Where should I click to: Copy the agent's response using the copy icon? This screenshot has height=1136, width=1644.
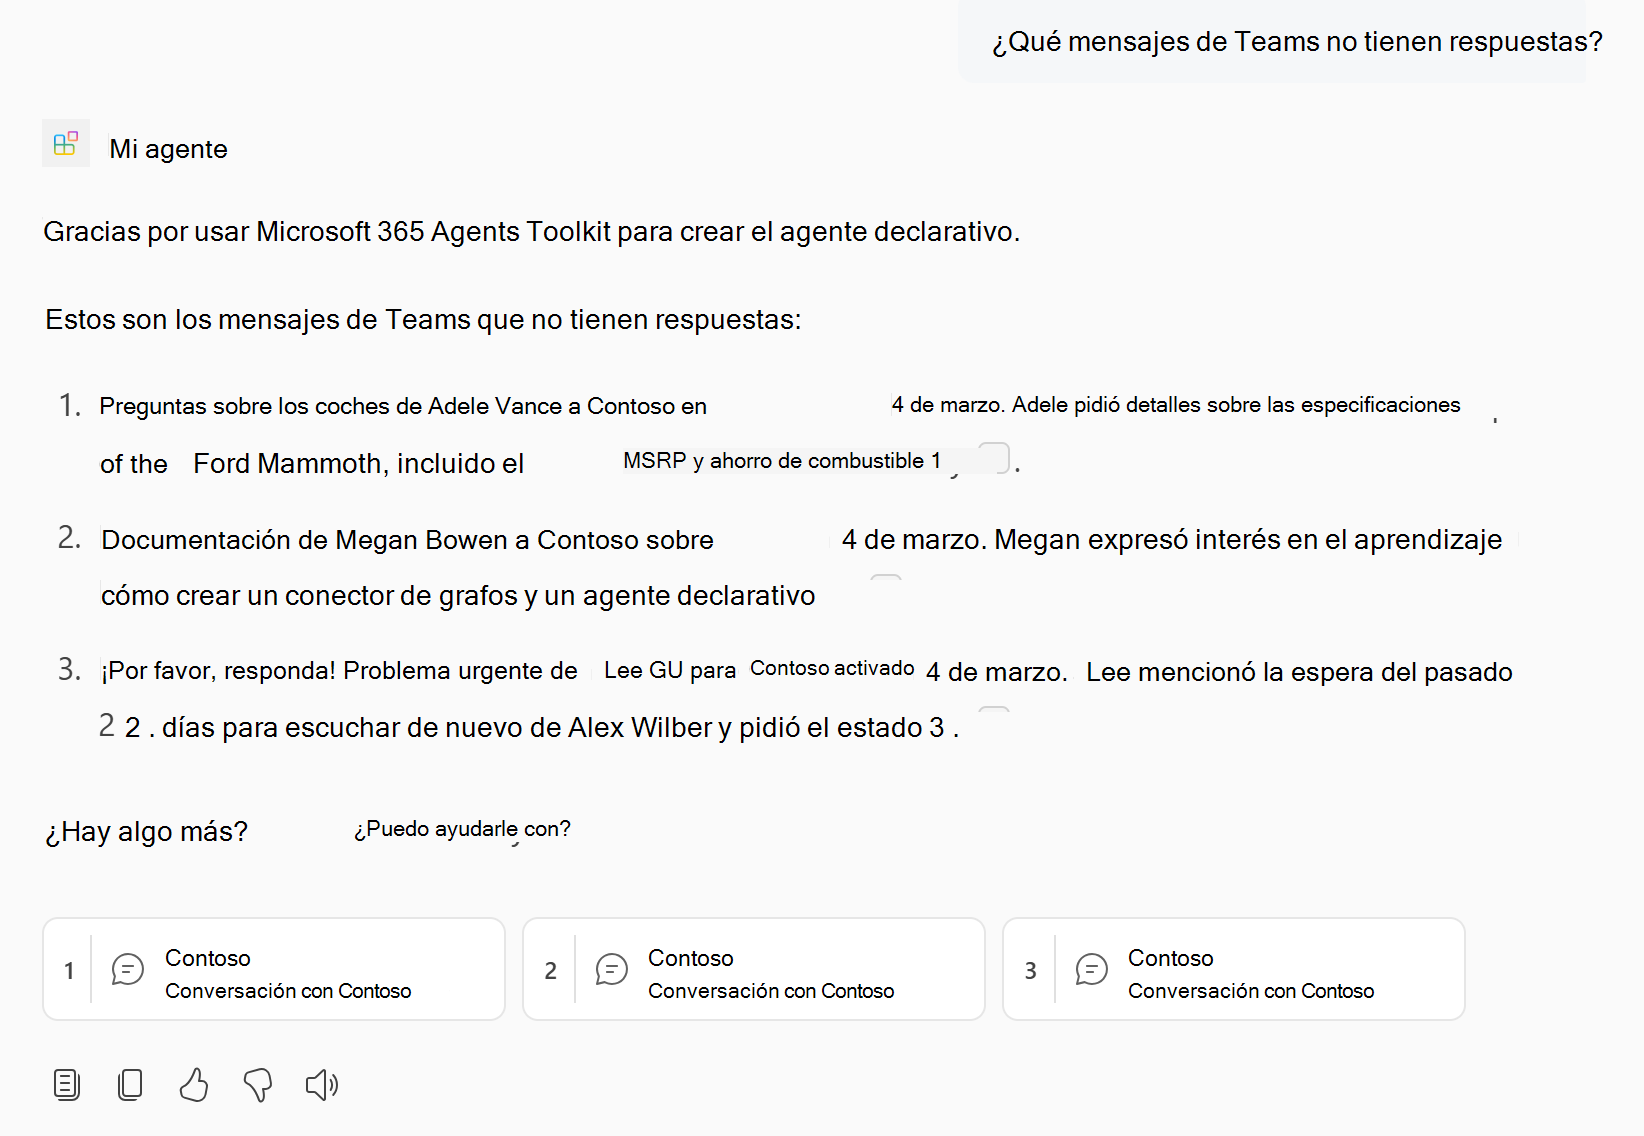click(130, 1084)
